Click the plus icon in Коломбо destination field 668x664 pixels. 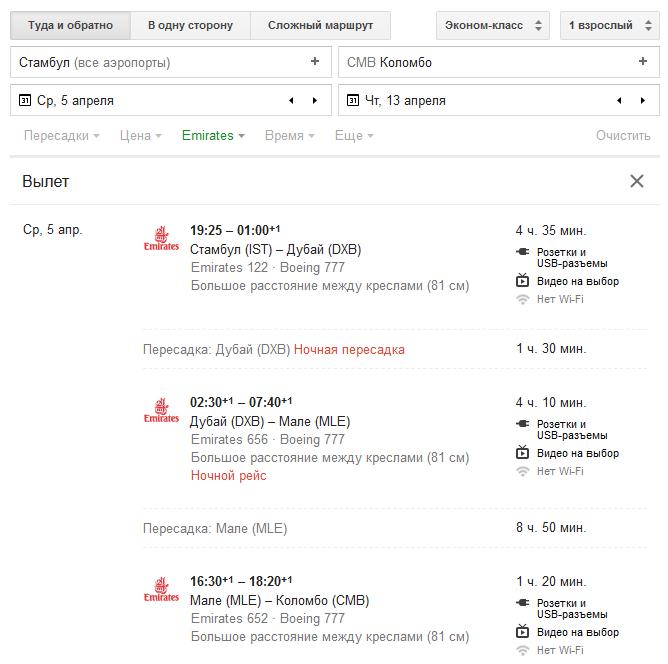643,62
